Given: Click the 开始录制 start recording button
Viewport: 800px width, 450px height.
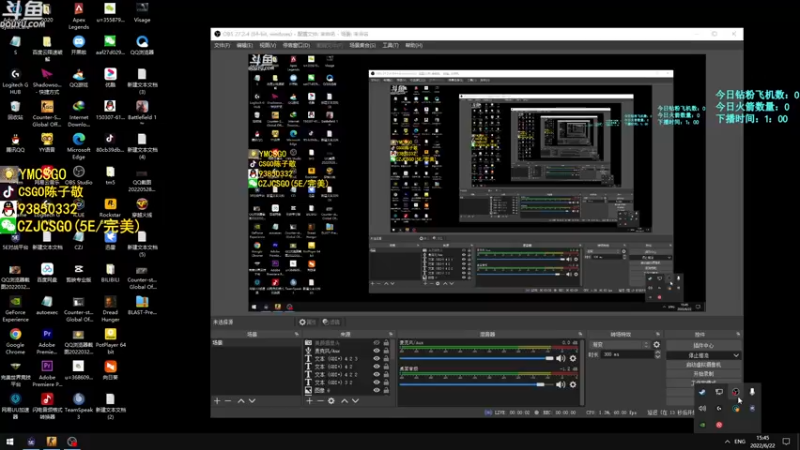Looking at the screenshot, I should 703,373.
